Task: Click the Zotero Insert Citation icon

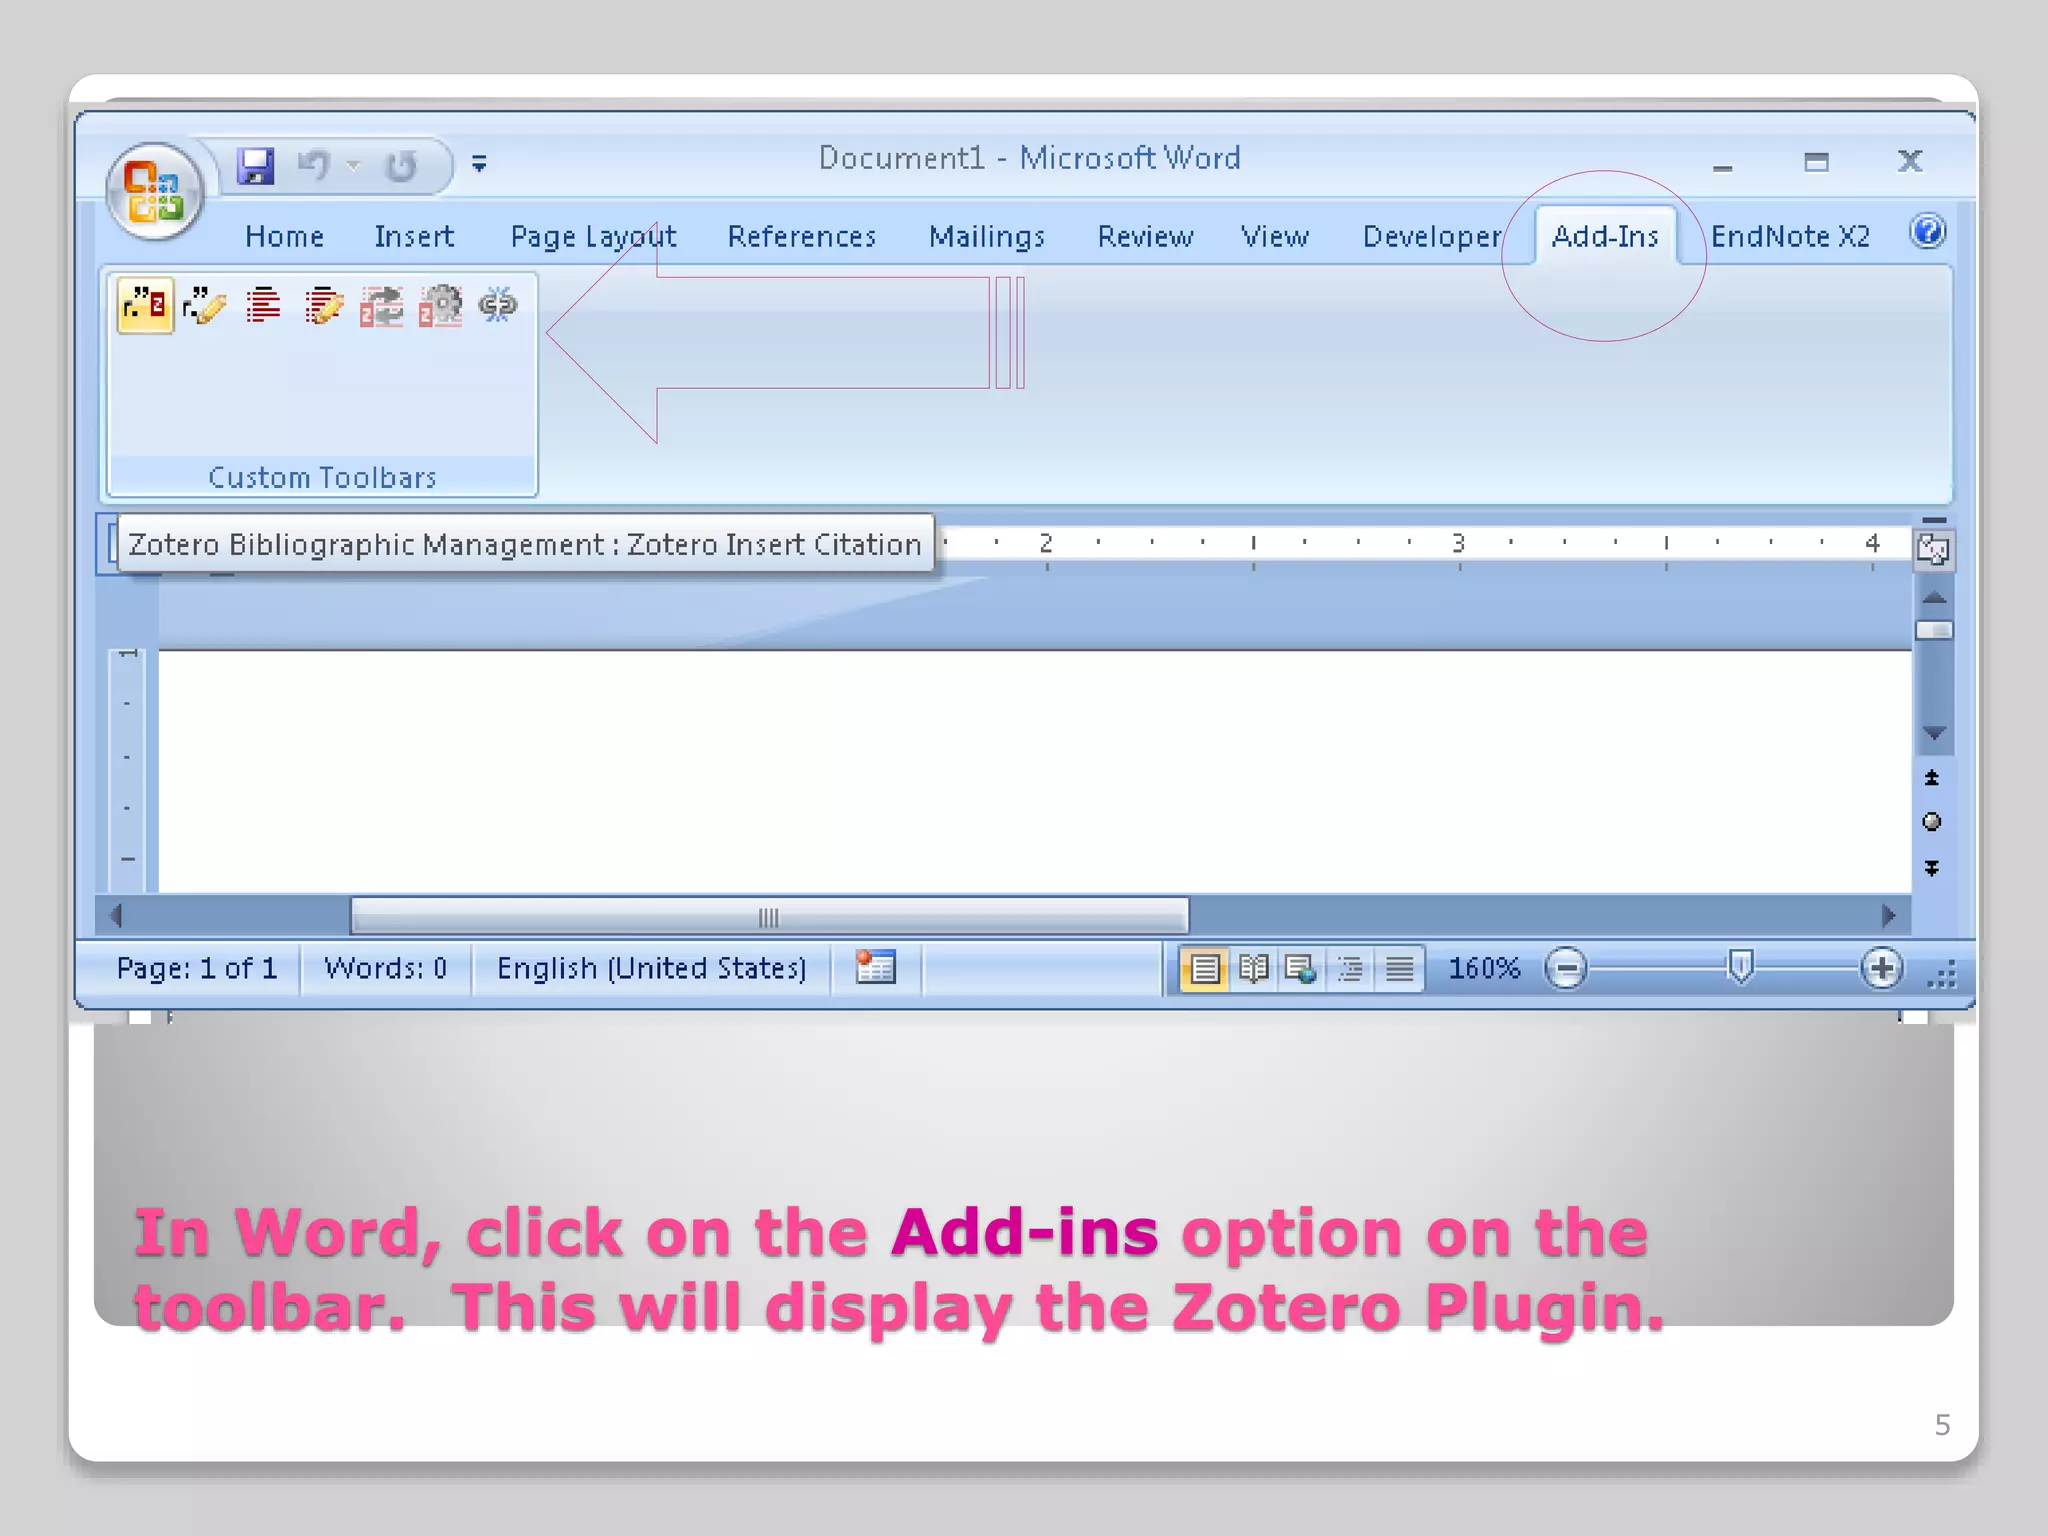Action: (146, 305)
